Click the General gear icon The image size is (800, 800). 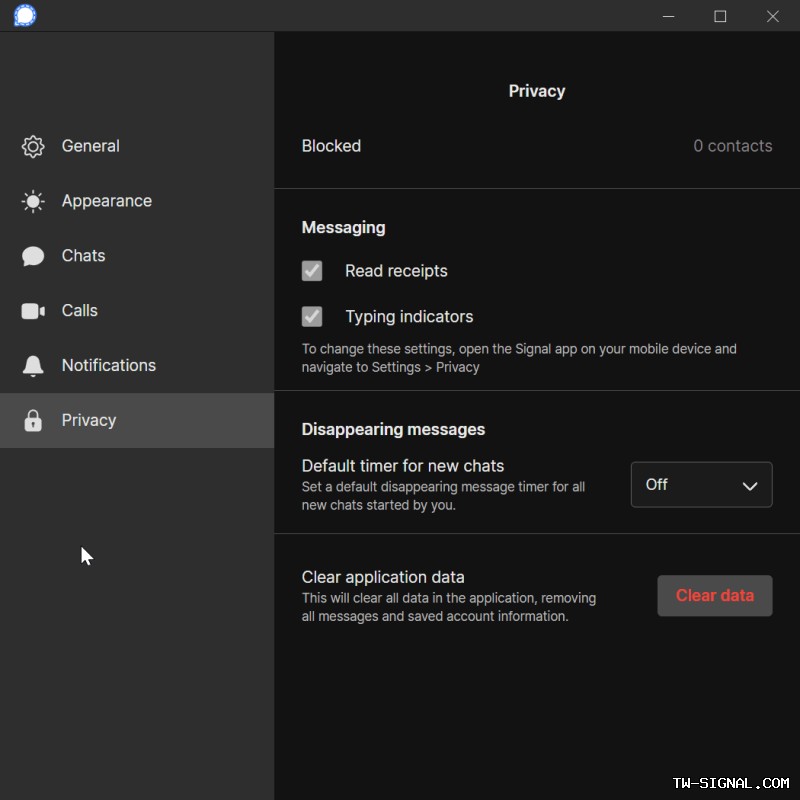pos(33,147)
